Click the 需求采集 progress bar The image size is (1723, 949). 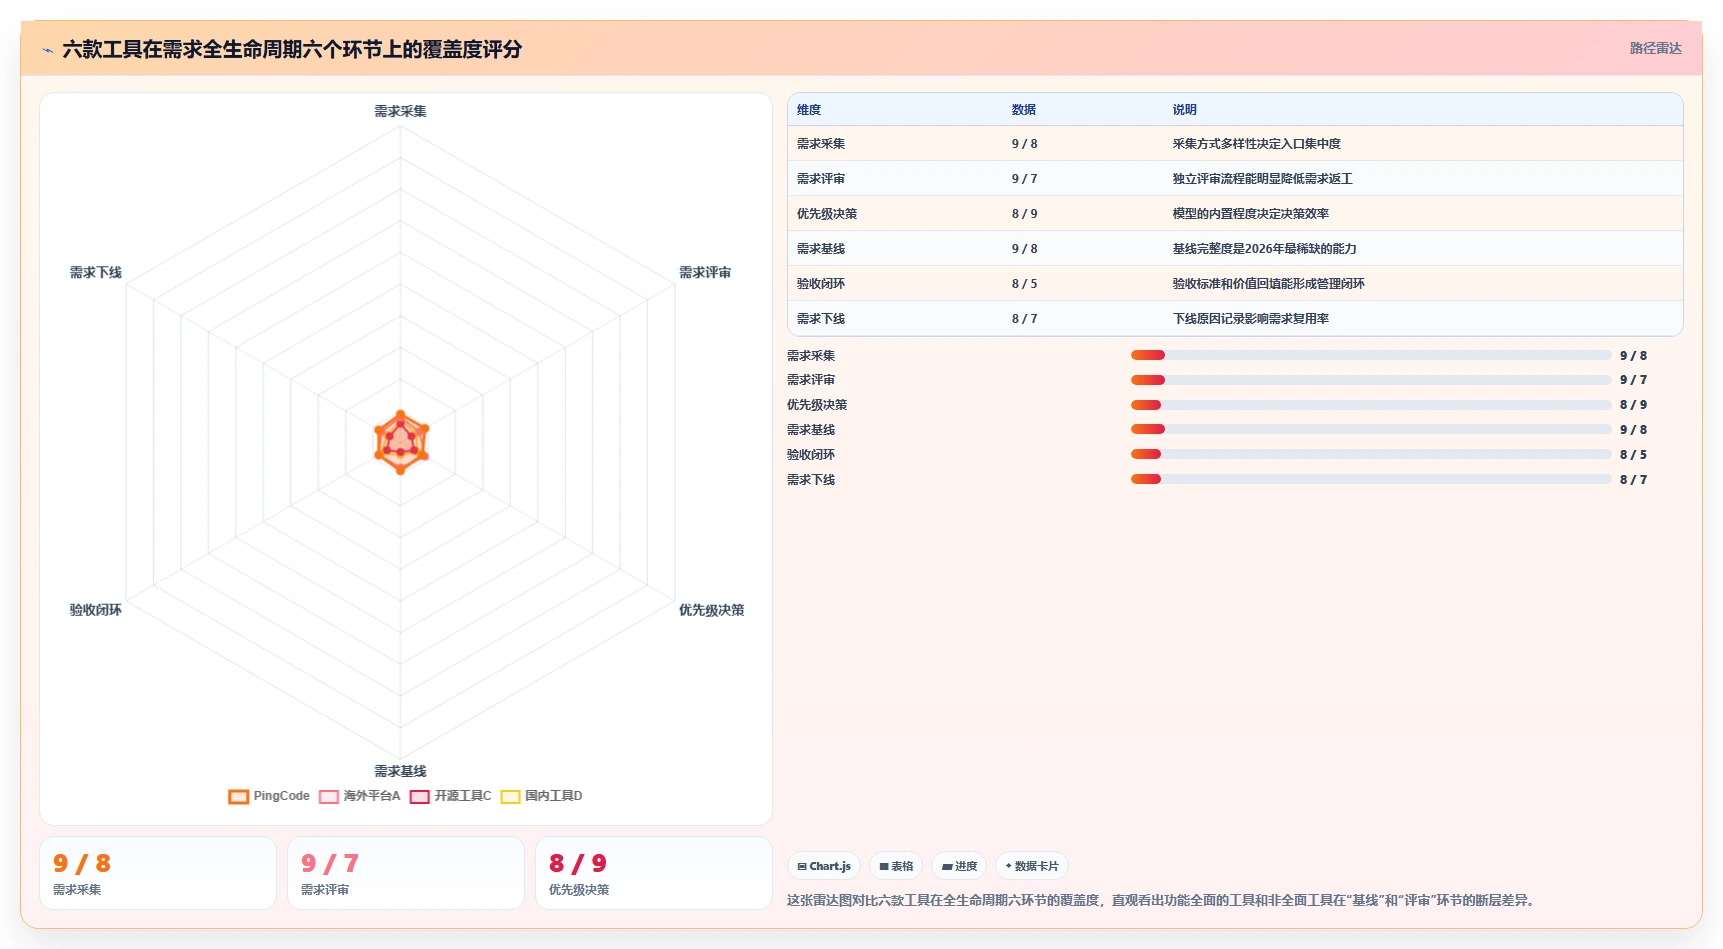[1371, 355]
